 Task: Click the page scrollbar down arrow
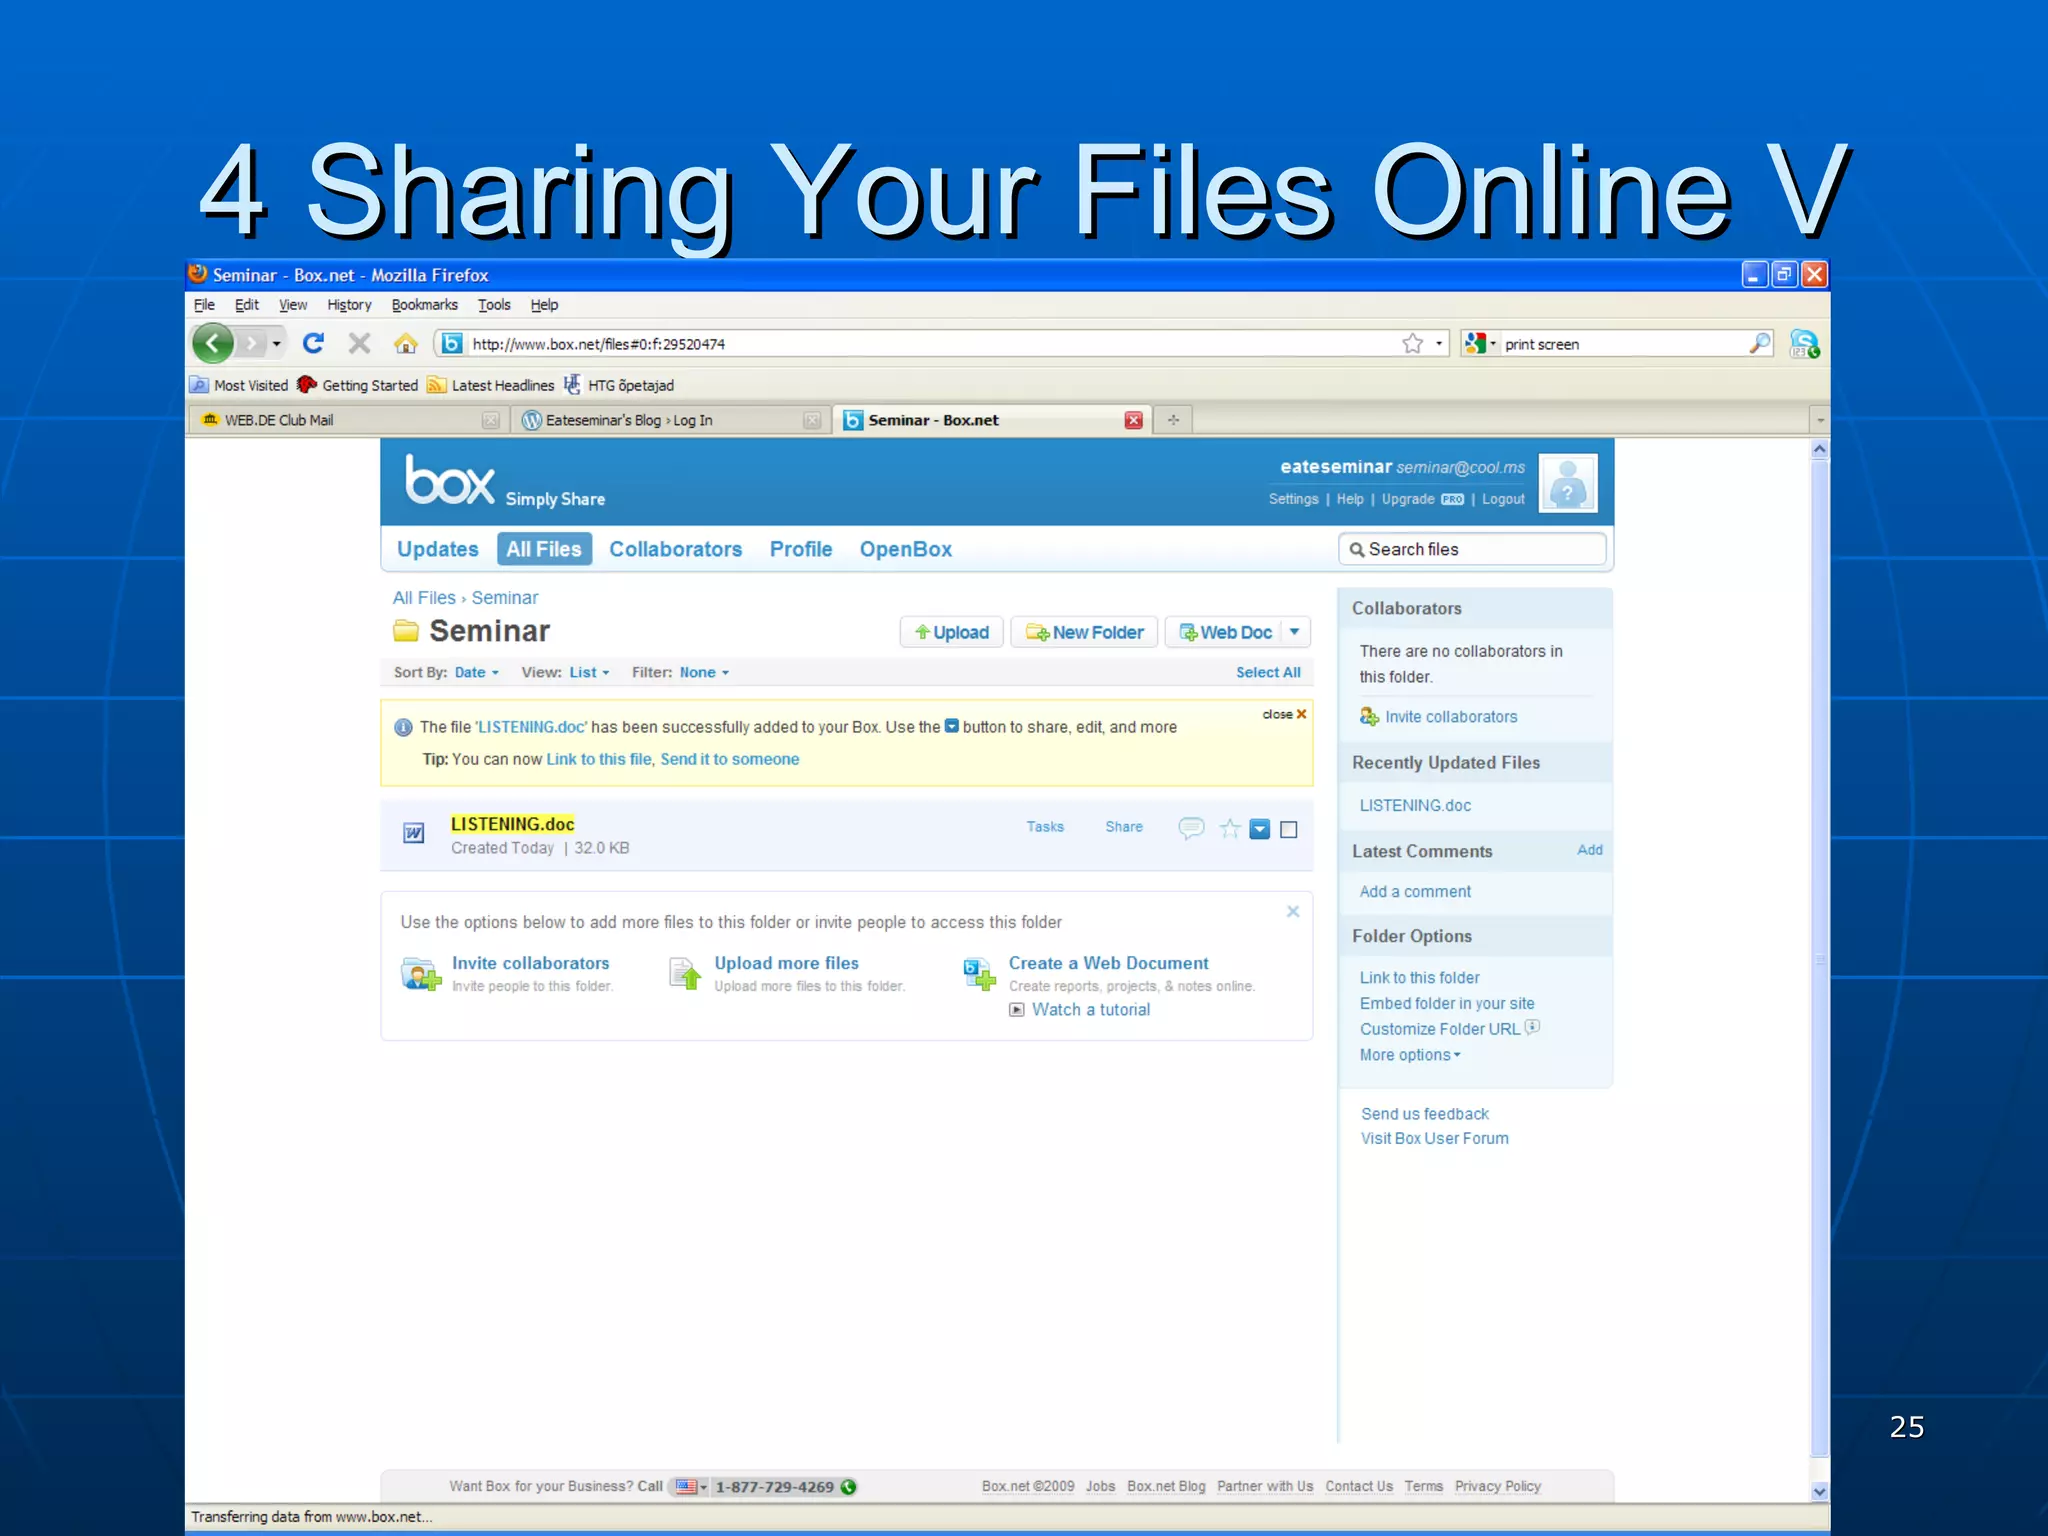1820,1491
